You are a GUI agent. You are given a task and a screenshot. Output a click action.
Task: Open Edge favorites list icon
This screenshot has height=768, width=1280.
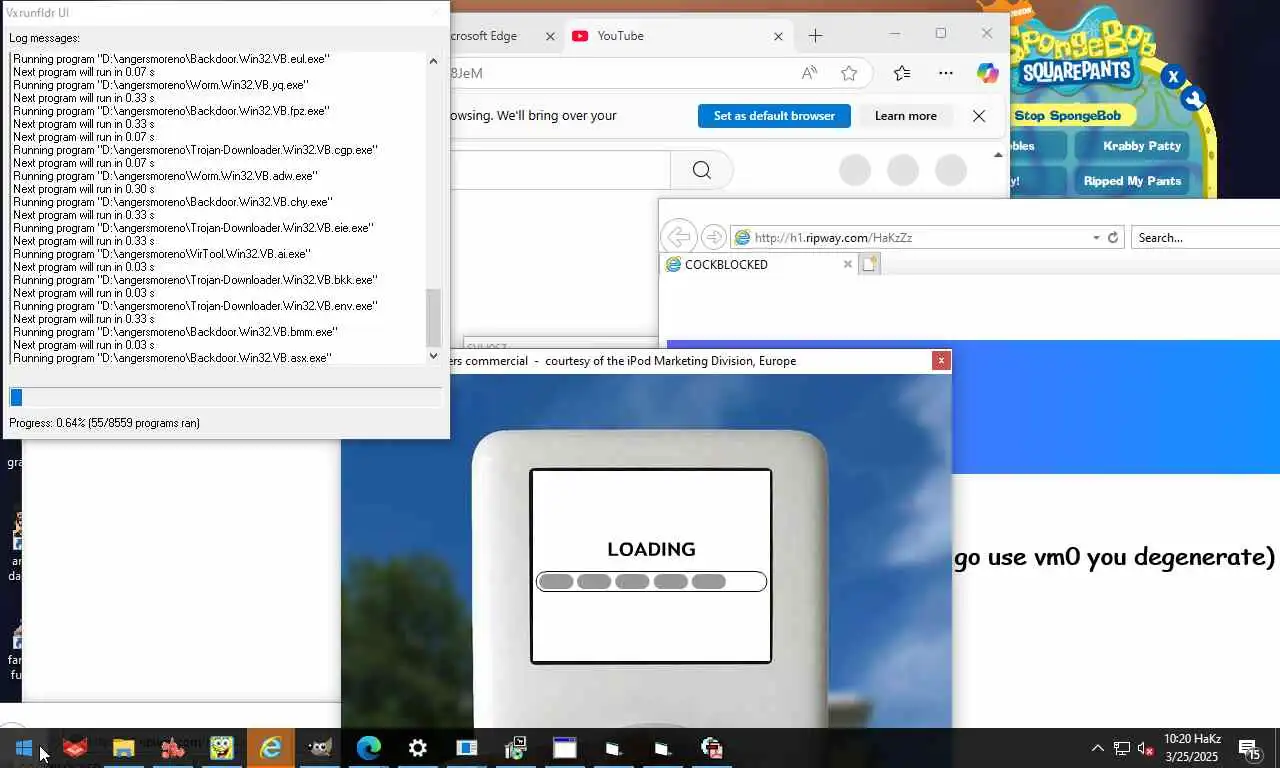(x=902, y=73)
